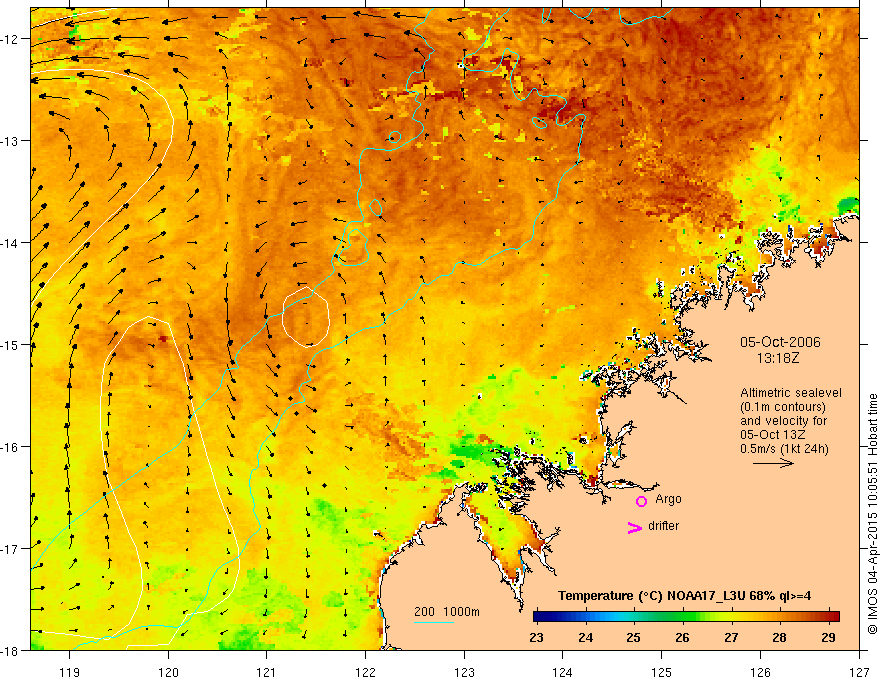
Task: Click the -18 latitude axis label
Action: tap(11, 650)
